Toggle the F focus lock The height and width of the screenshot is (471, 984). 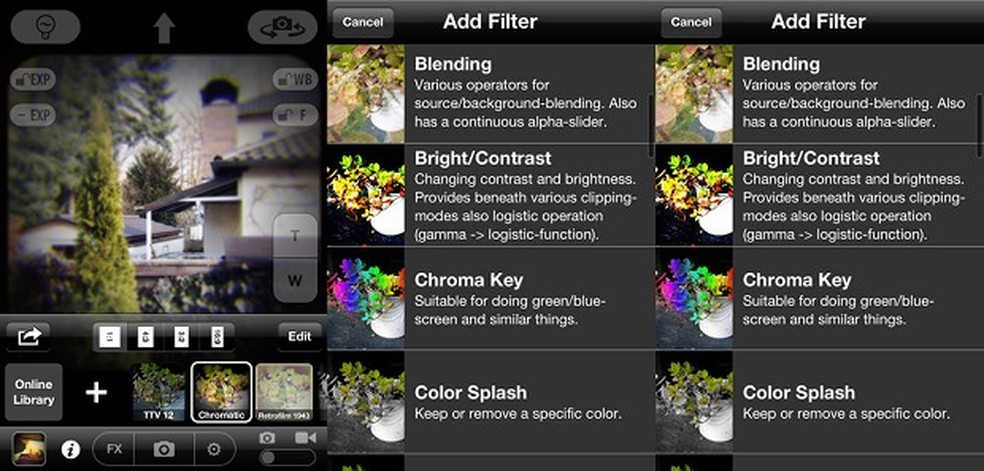[x=295, y=115]
